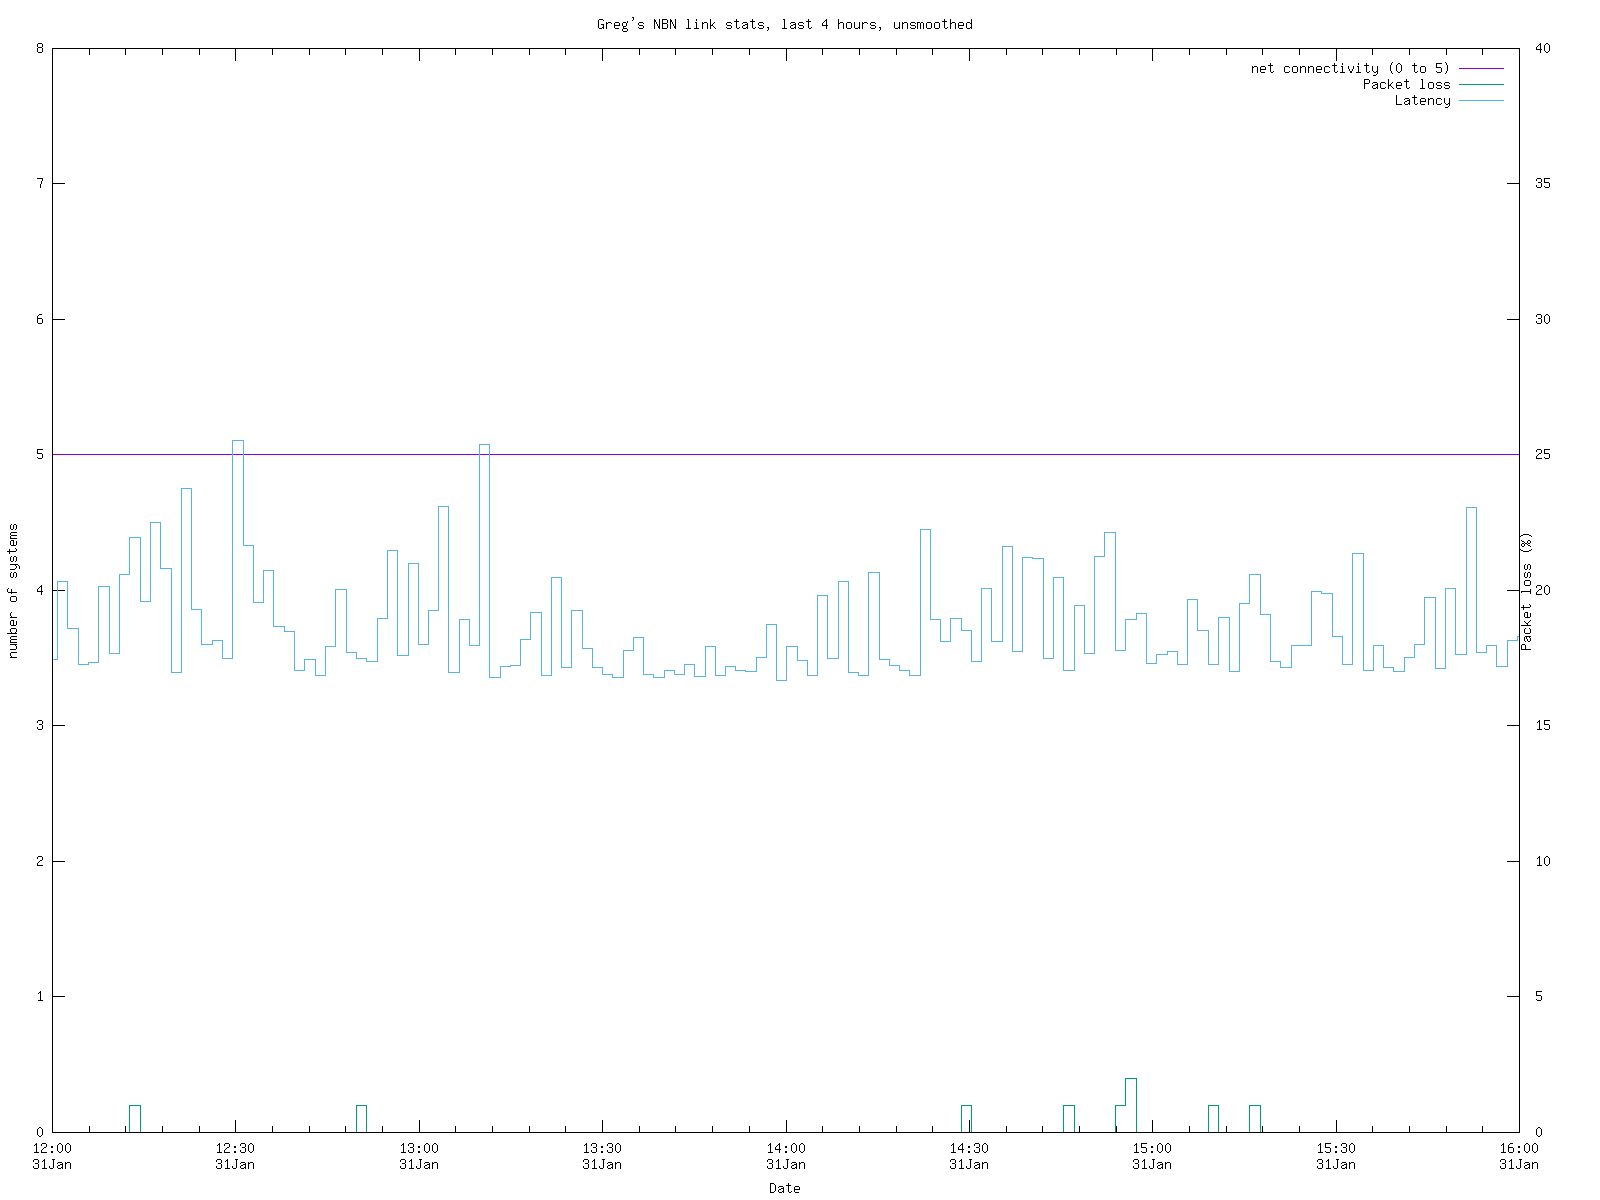Click the 16:00 time label on the x-axis
The width and height of the screenshot is (1600, 1200).
coord(1518,1149)
